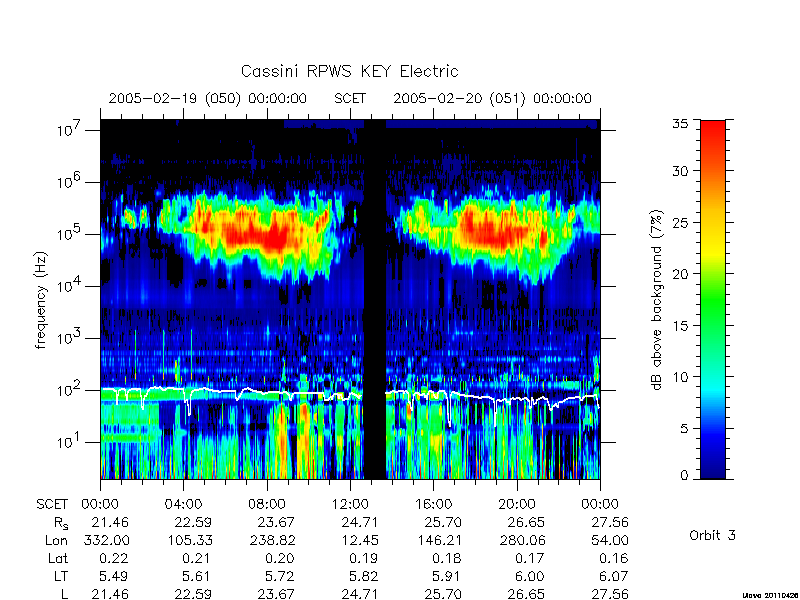This screenshot has width=800, height=600.
Task: Click the 'SCET' row label under the plot
Action: click(x=52, y=504)
